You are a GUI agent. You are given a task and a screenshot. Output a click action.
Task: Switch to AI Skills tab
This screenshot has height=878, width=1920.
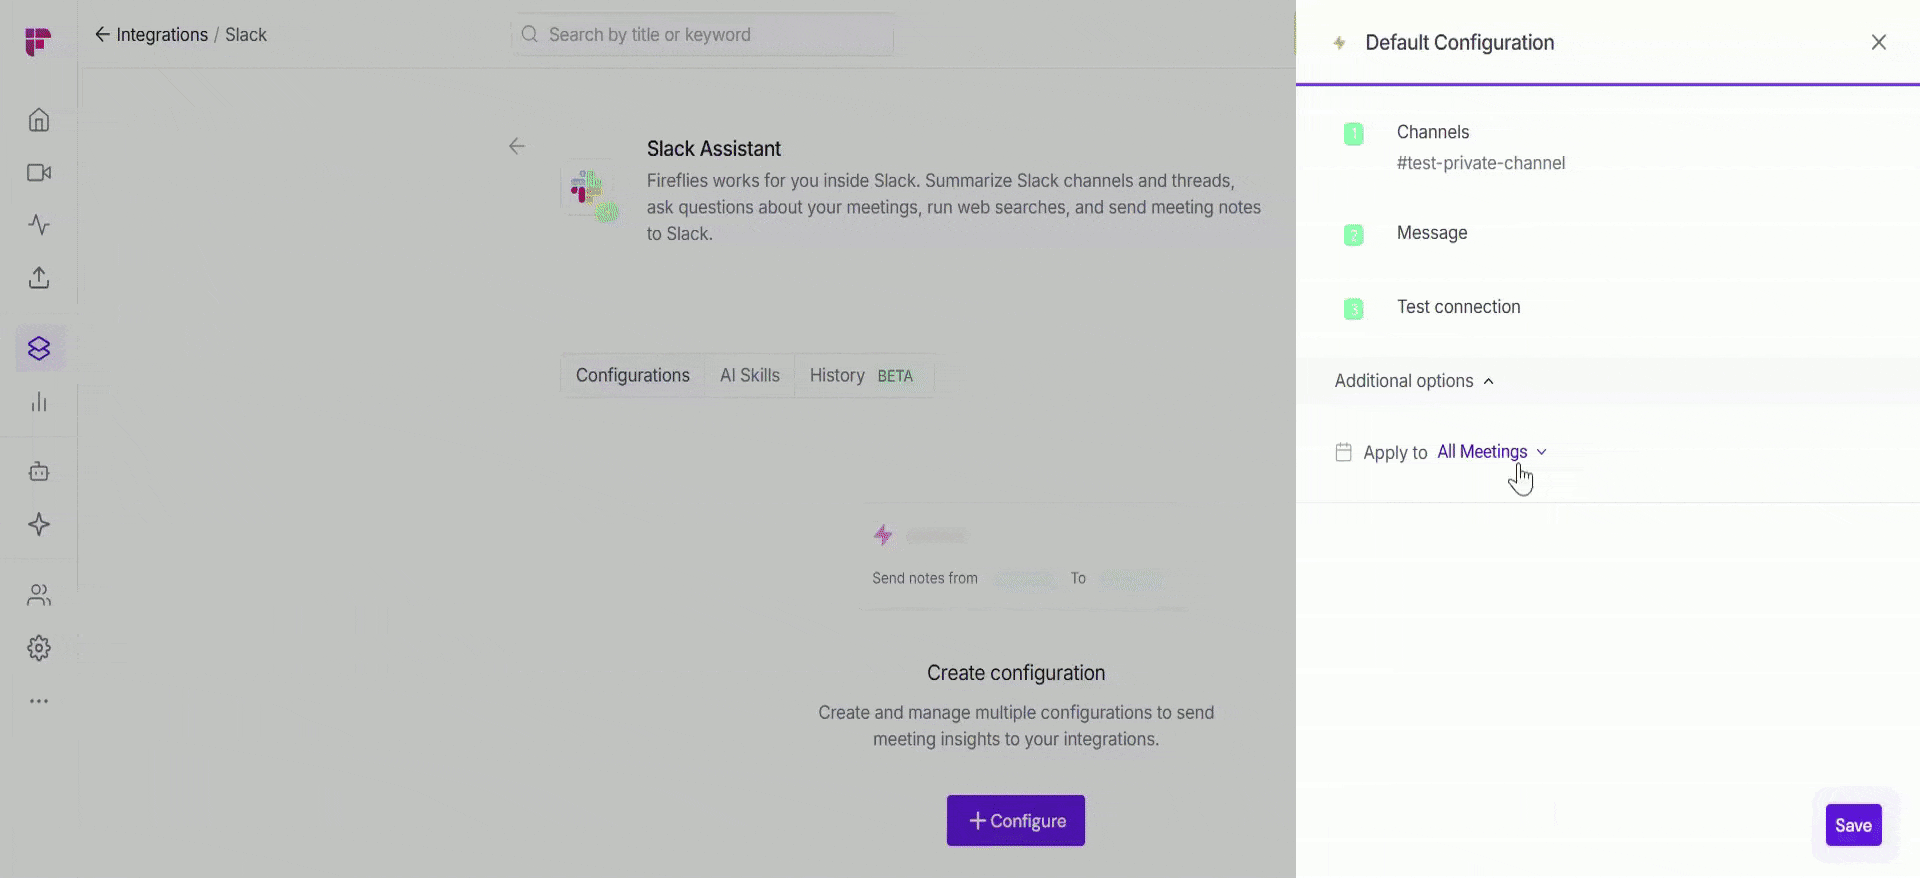(750, 375)
